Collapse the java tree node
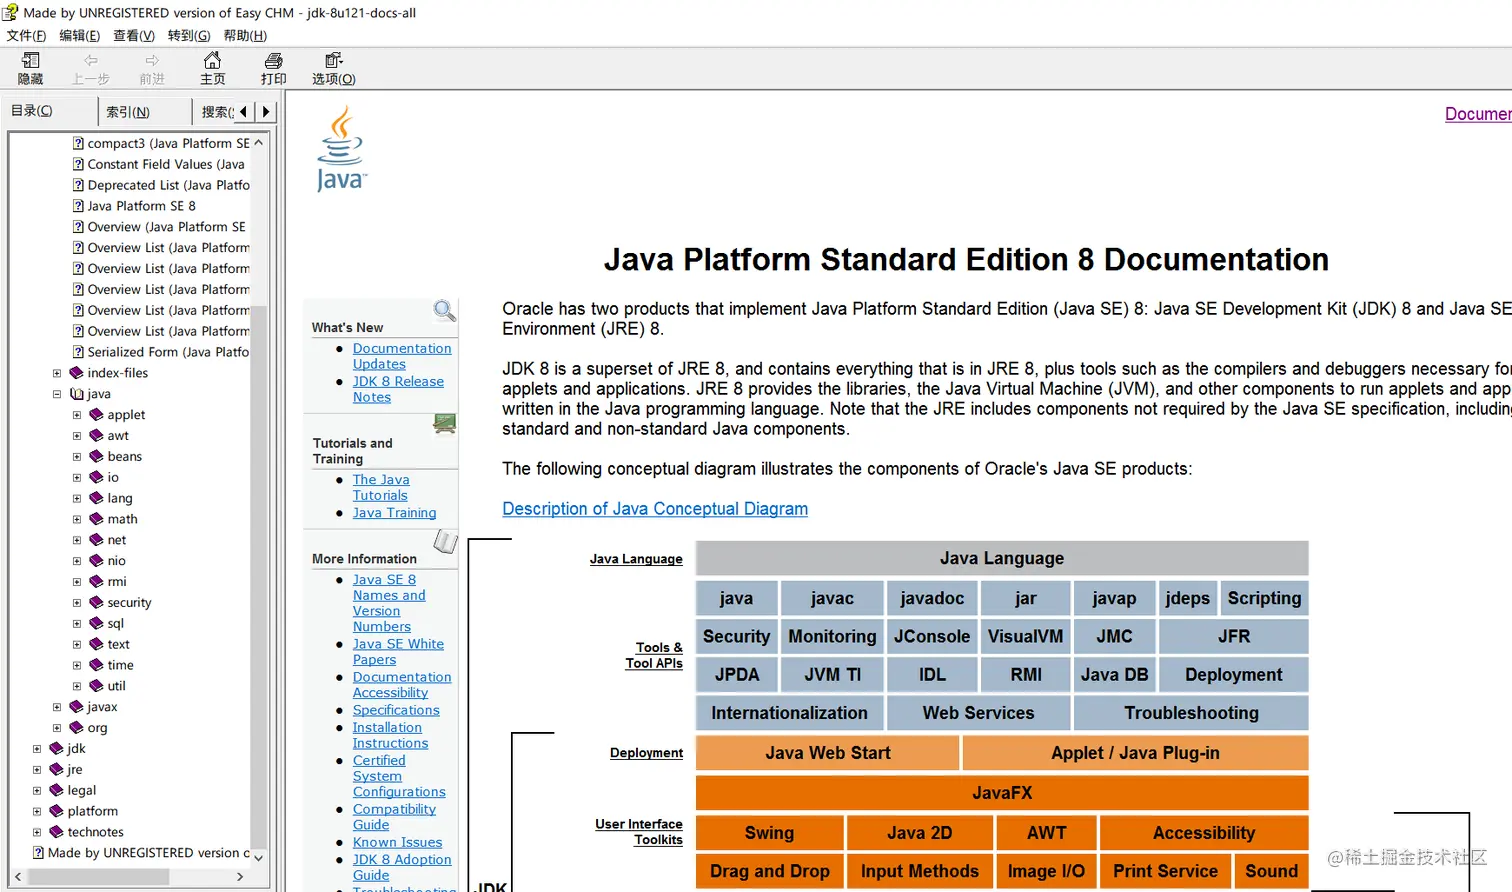 pos(57,394)
